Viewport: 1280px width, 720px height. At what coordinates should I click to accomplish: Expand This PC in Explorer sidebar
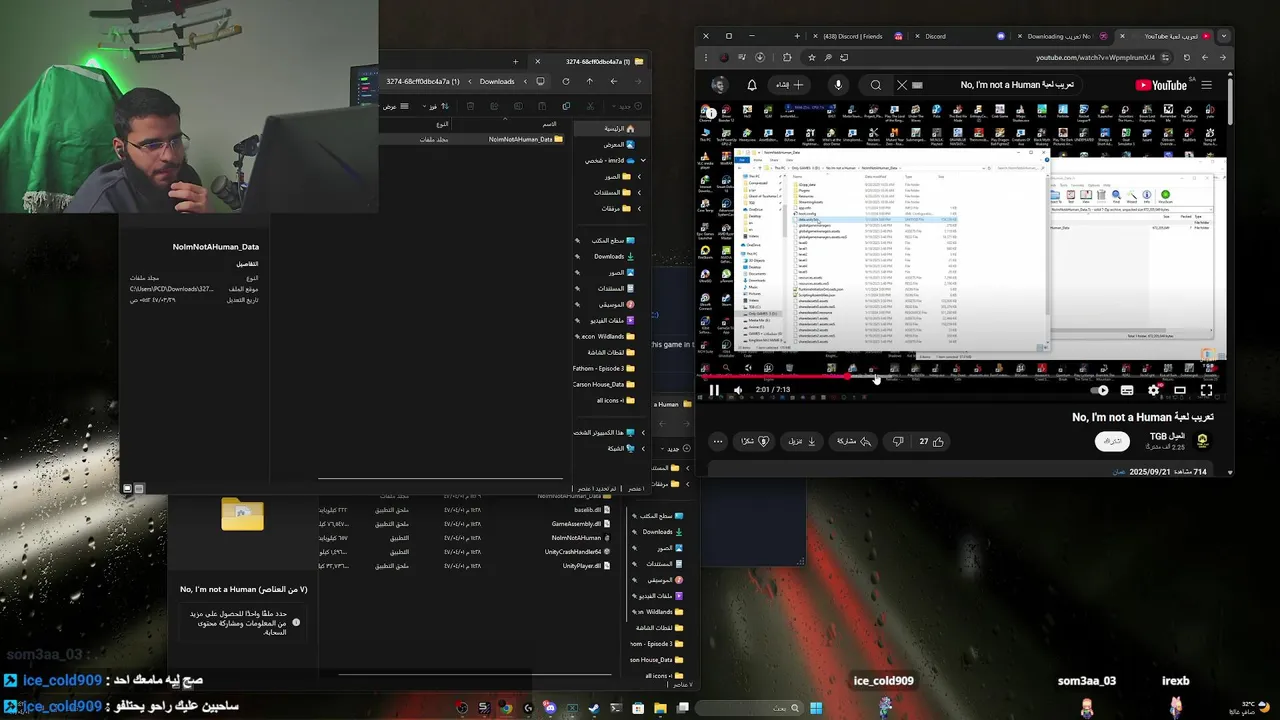[643, 432]
